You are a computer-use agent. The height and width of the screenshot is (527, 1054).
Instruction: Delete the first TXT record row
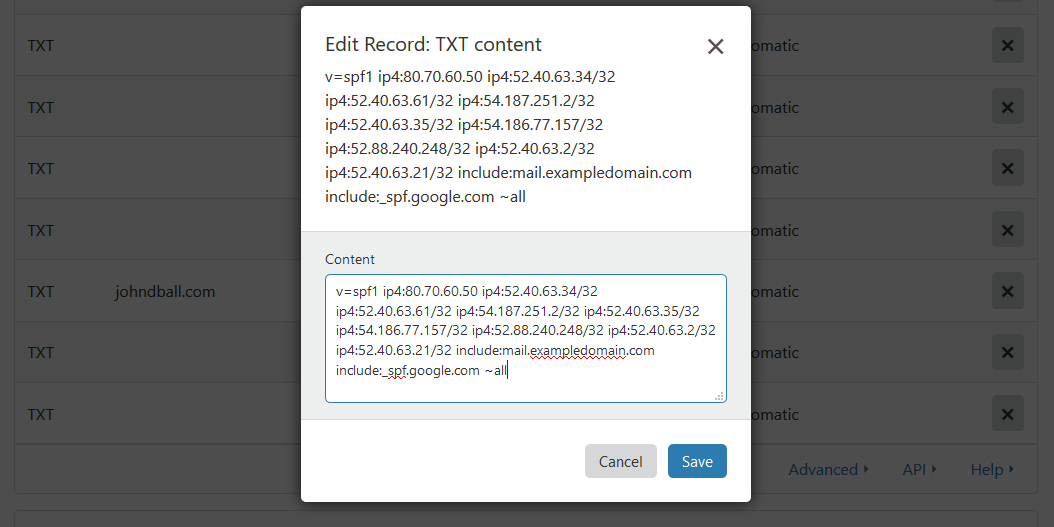(1008, 46)
